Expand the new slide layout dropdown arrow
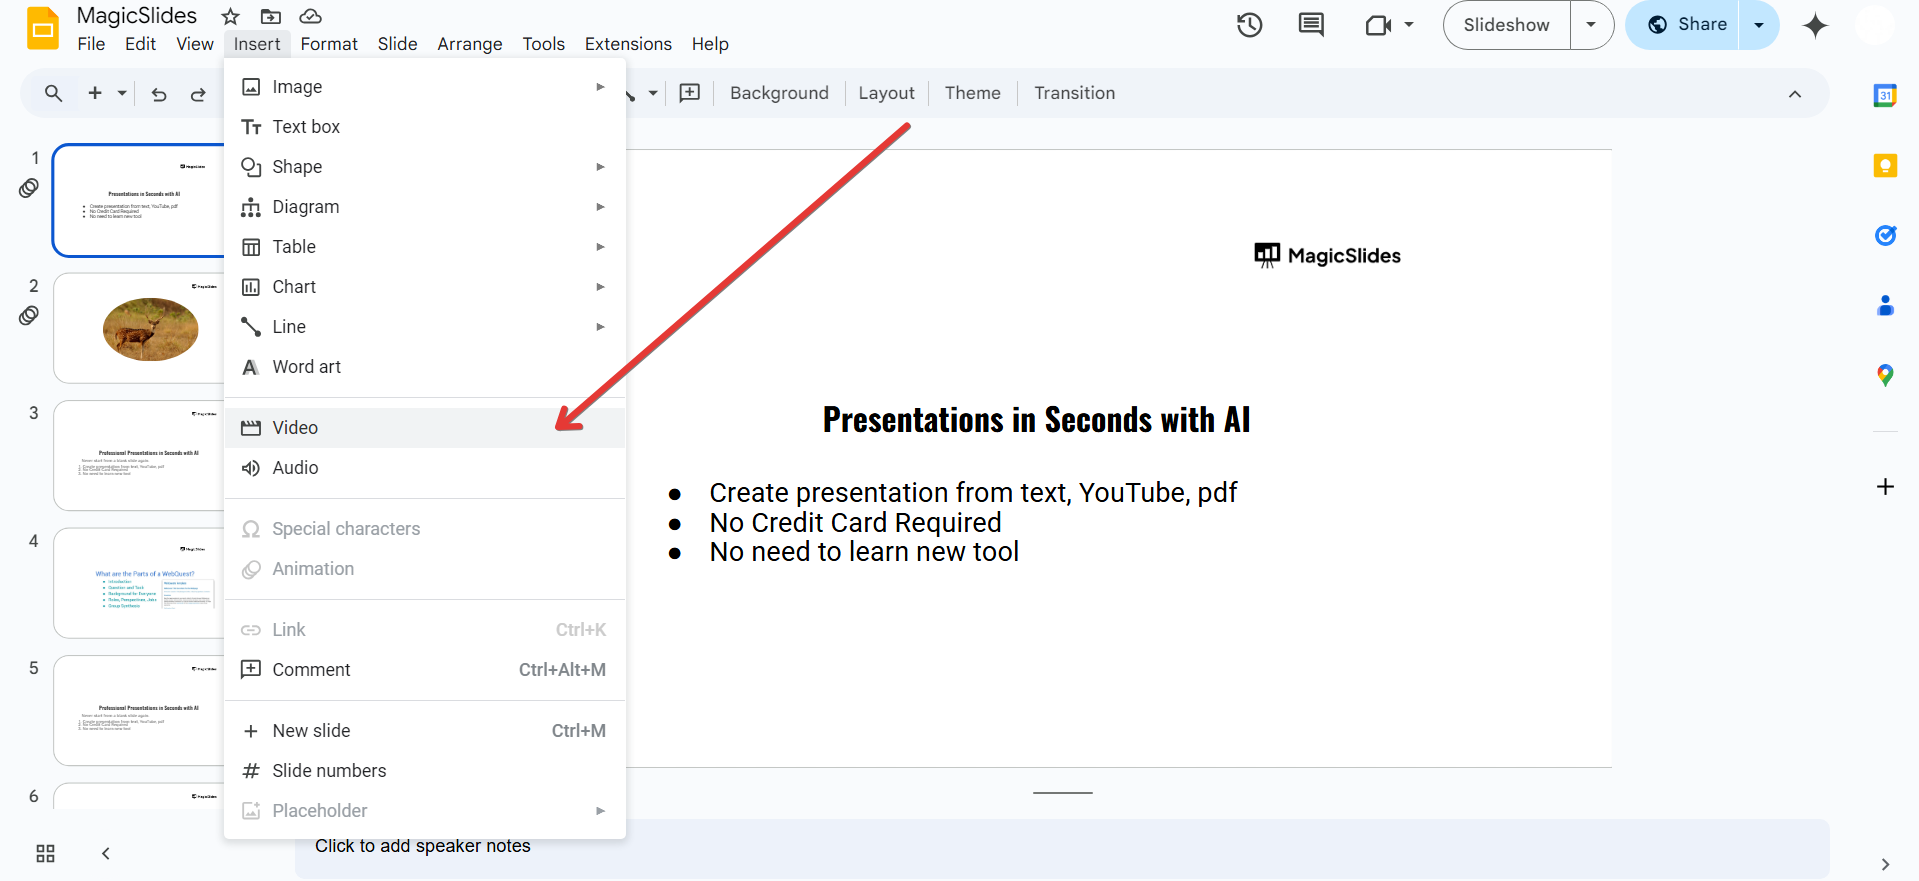The height and width of the screenshot is (881, 1919). pyautogui.click(x=122, y=93)
